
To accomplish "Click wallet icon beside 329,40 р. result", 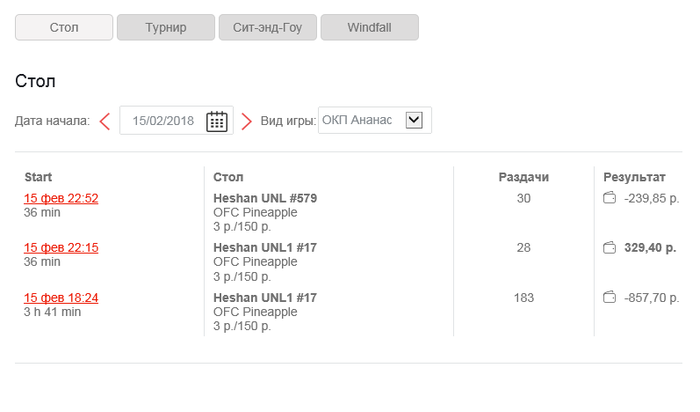I will tap(609, 247).
